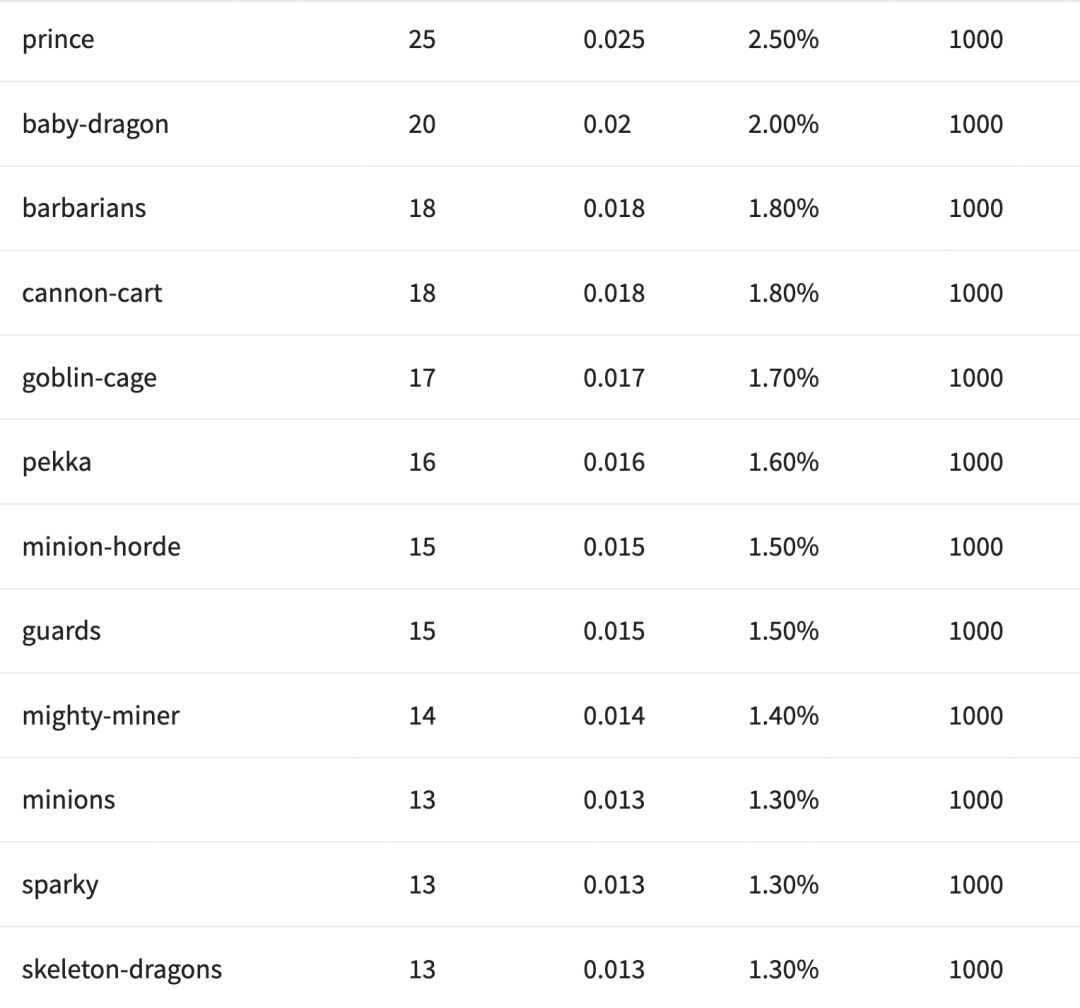This screenshot has height=1008, width=1080.
Task: Click the goblin-cage card name
Action: tap(89, 379)
